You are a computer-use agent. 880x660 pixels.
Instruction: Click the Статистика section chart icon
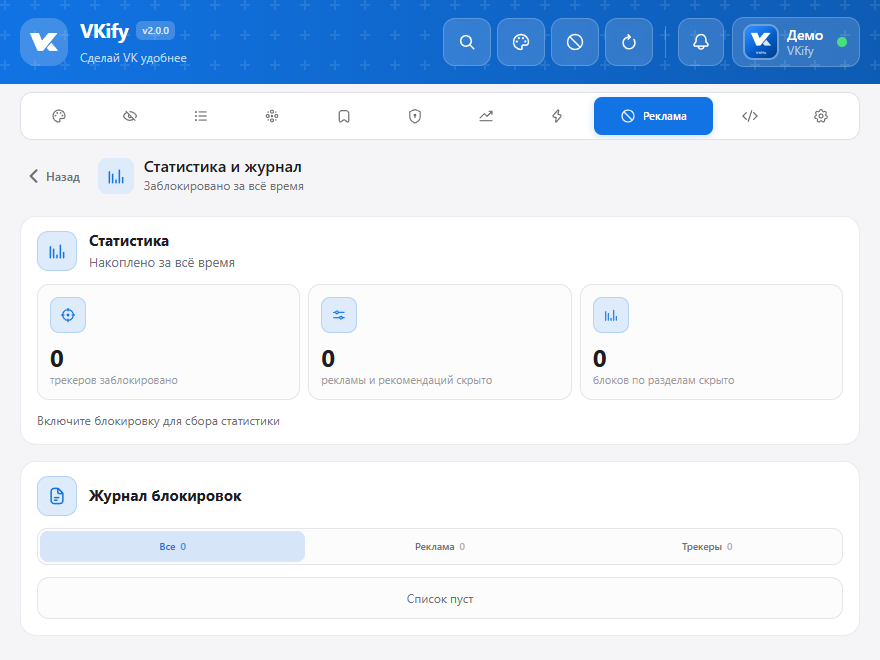pyautogui.click(x=57, y=251)
